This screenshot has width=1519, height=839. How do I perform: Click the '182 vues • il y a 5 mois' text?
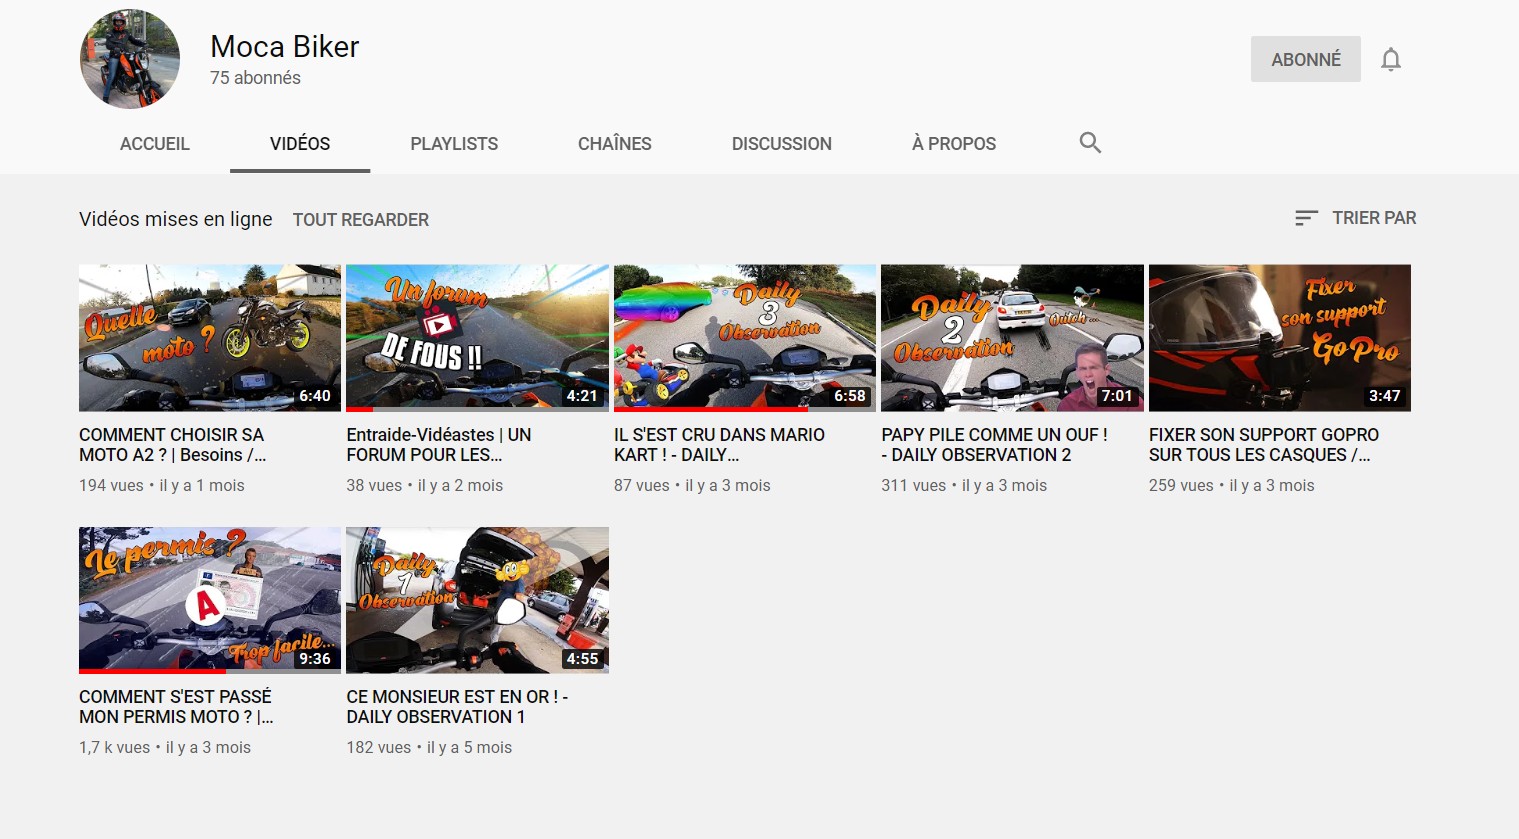[429, 747]
